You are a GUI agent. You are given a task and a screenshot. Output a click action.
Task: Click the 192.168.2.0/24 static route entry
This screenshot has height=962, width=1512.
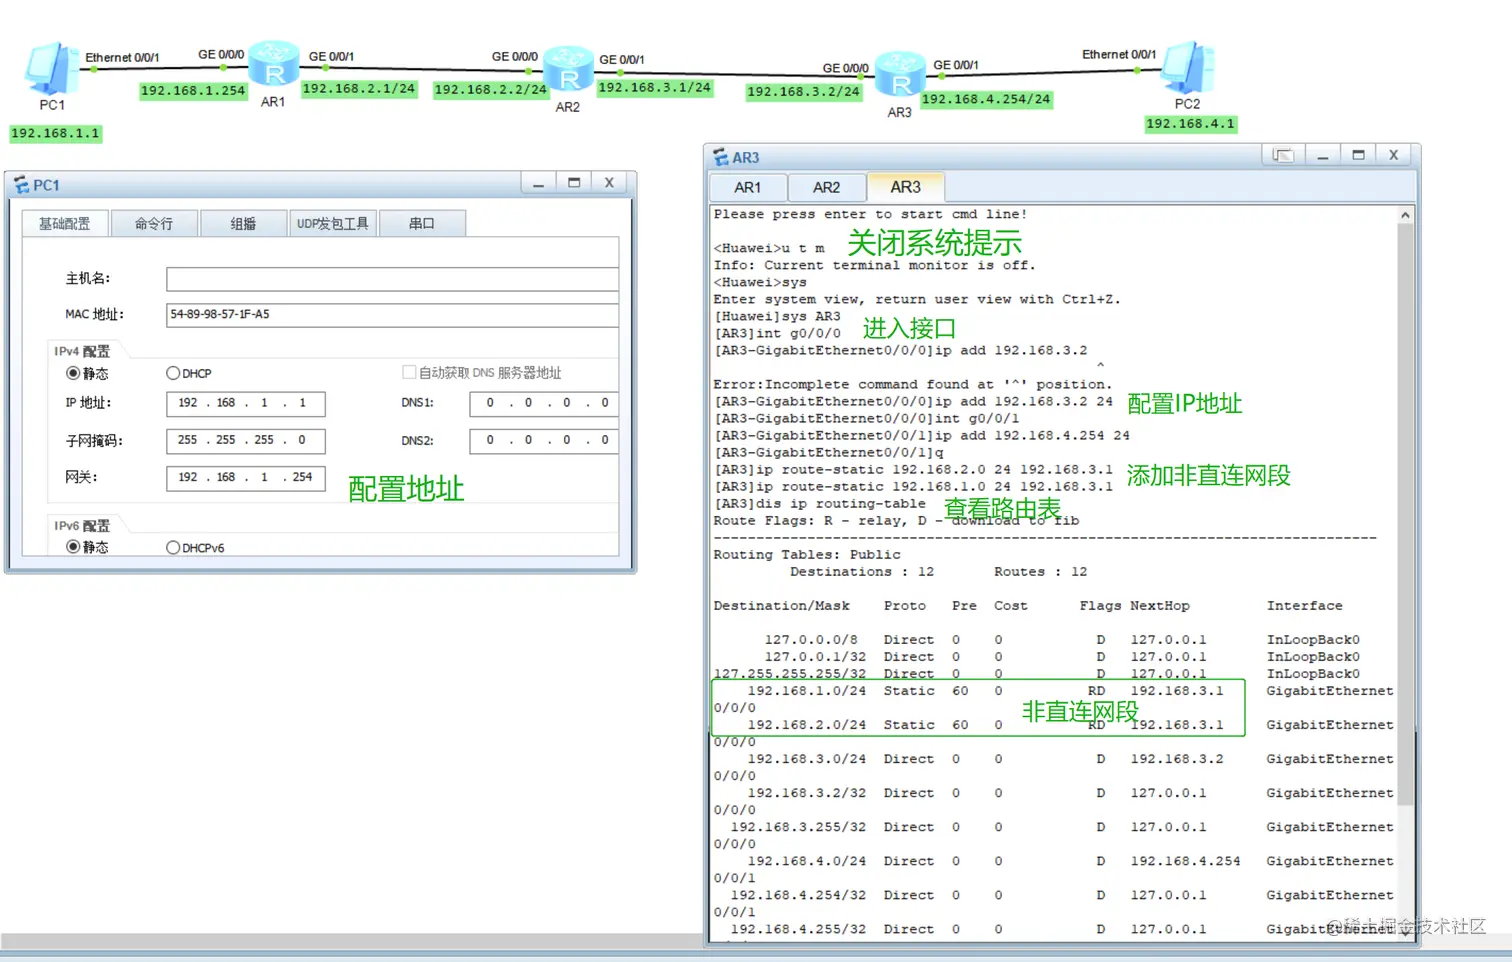(1053, 725)
